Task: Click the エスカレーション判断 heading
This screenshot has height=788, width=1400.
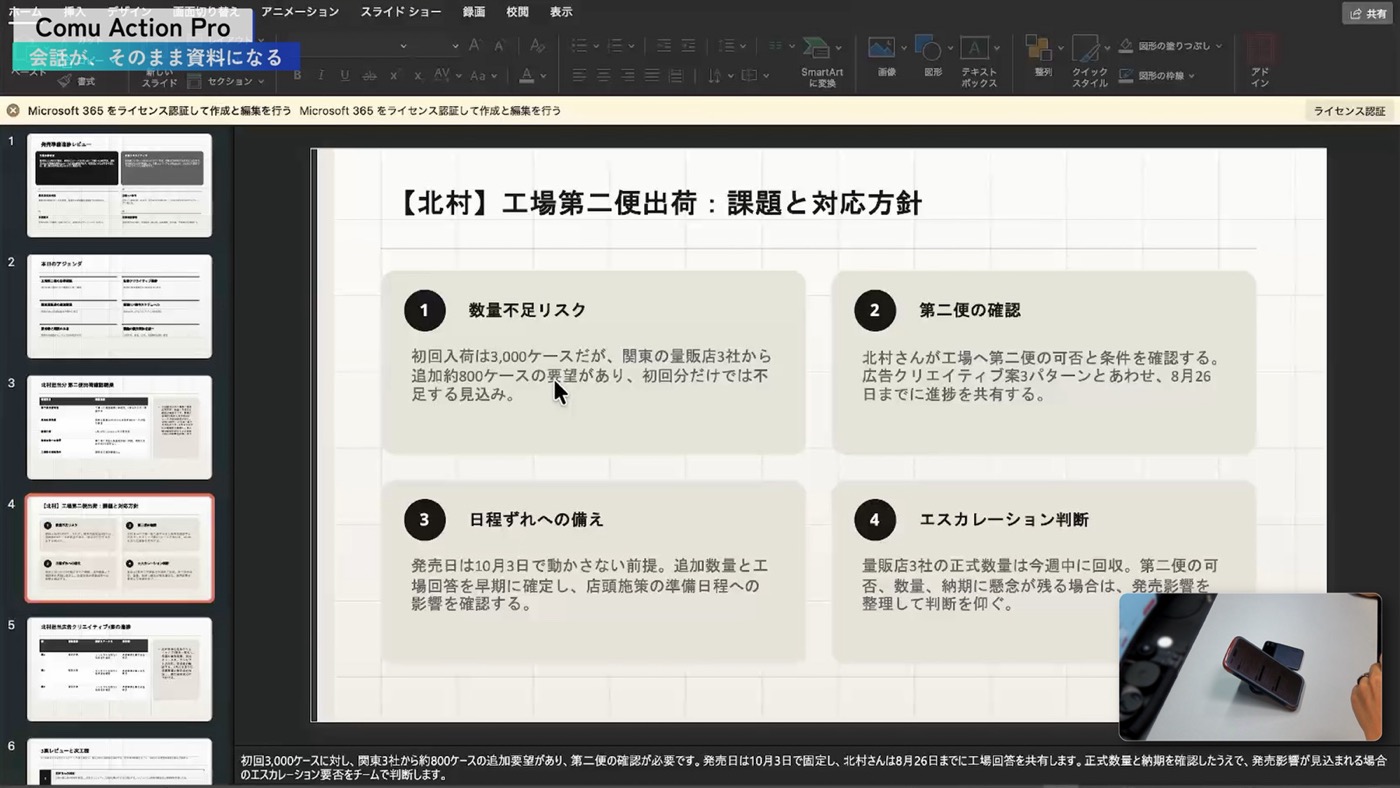Action: click(1004, 520)
